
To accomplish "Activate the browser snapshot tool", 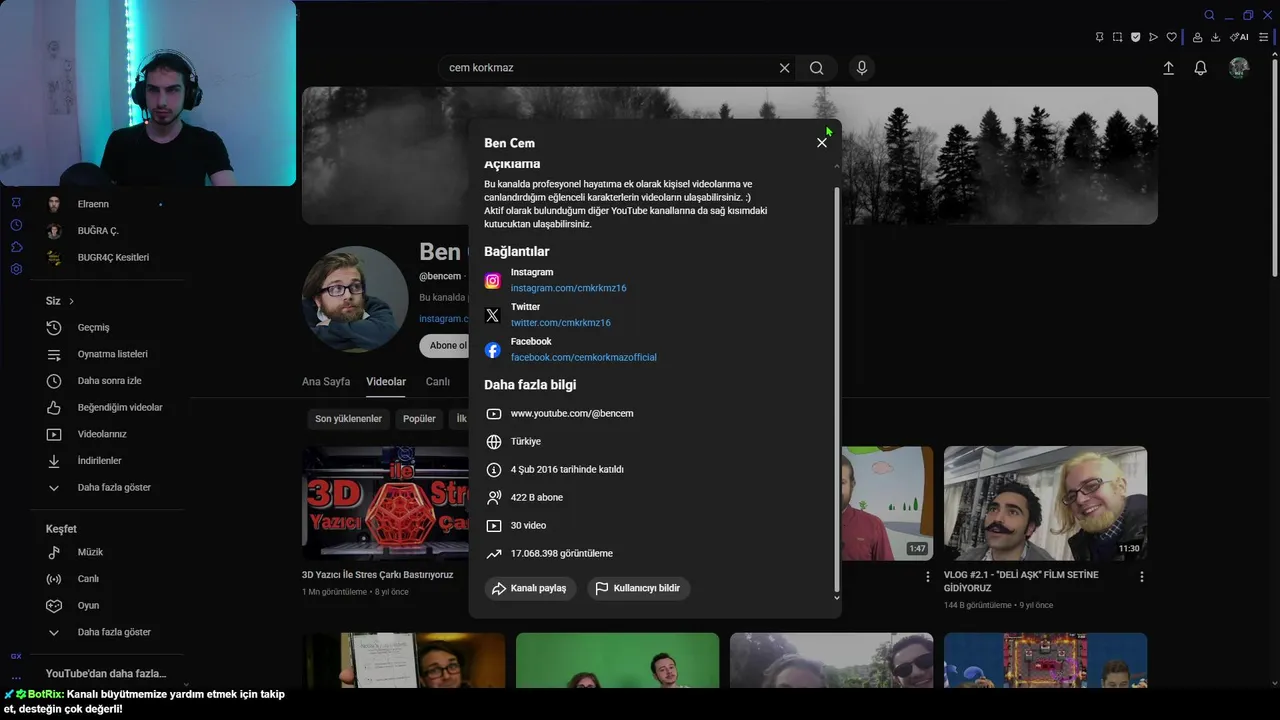I will tap(1117, 37).
